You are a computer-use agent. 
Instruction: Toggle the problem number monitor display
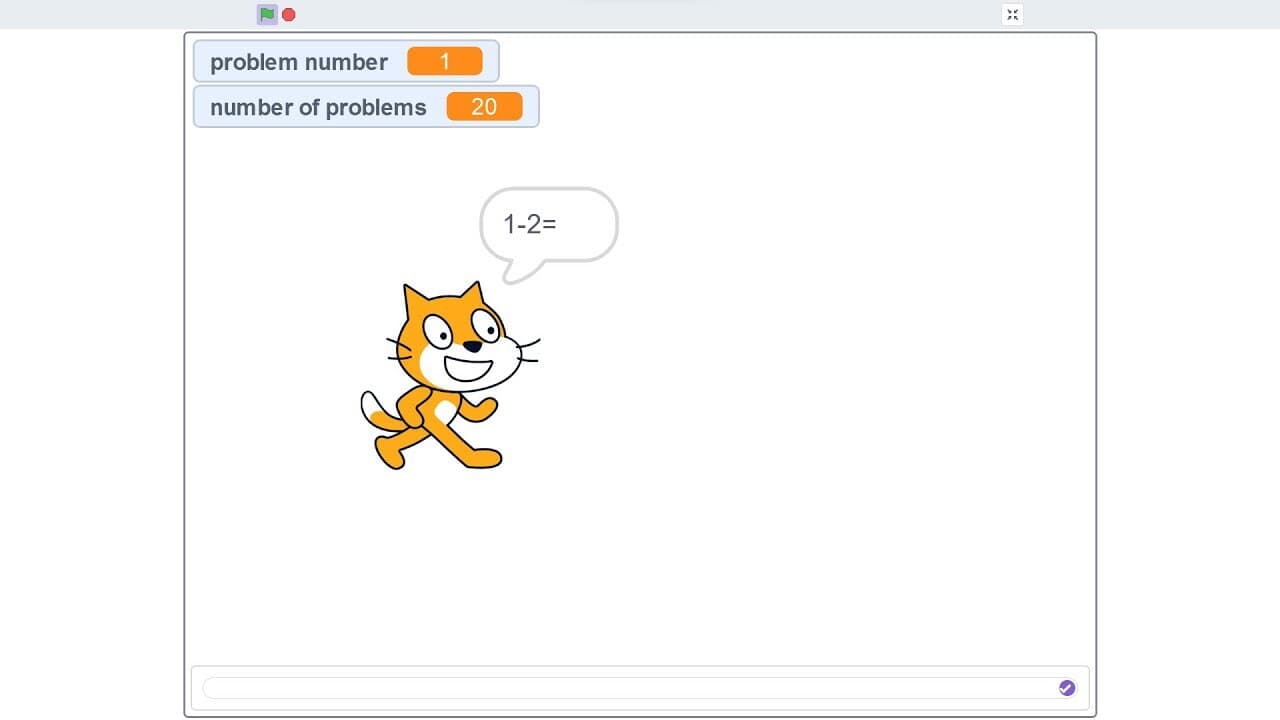pos(345,61)
